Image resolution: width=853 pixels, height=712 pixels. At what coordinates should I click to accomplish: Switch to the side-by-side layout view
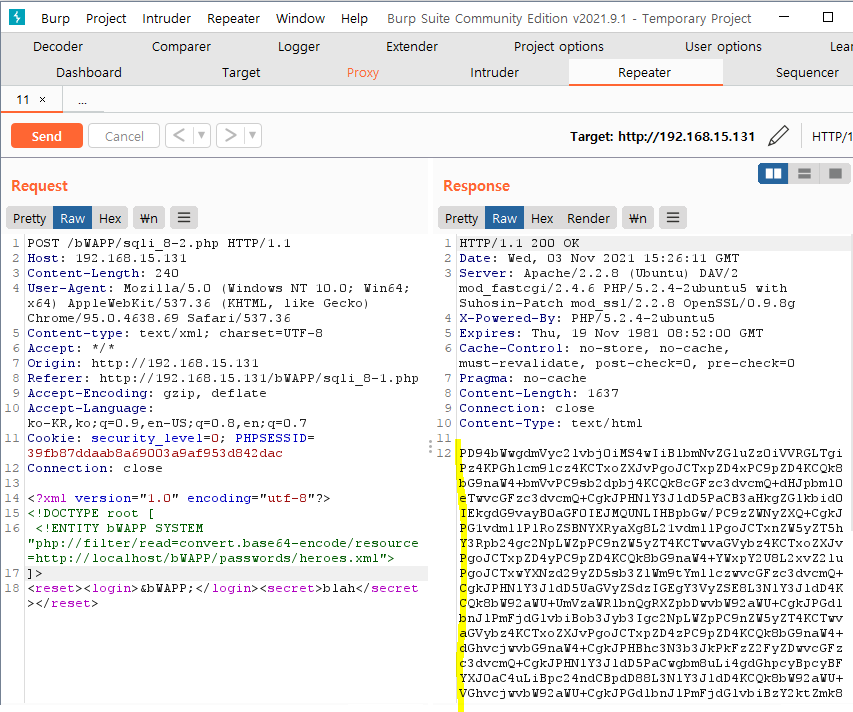point(773,174)
